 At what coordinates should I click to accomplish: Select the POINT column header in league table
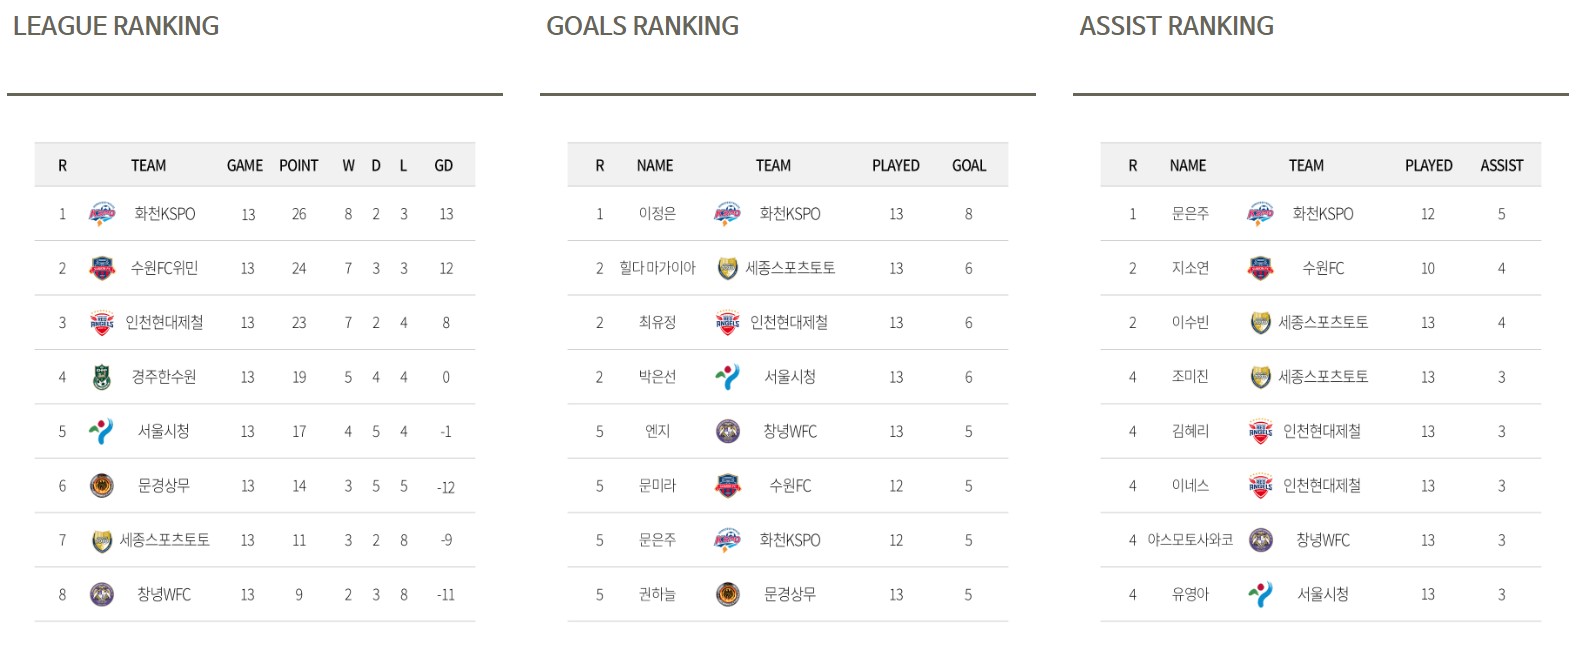[x=299, y=166]
